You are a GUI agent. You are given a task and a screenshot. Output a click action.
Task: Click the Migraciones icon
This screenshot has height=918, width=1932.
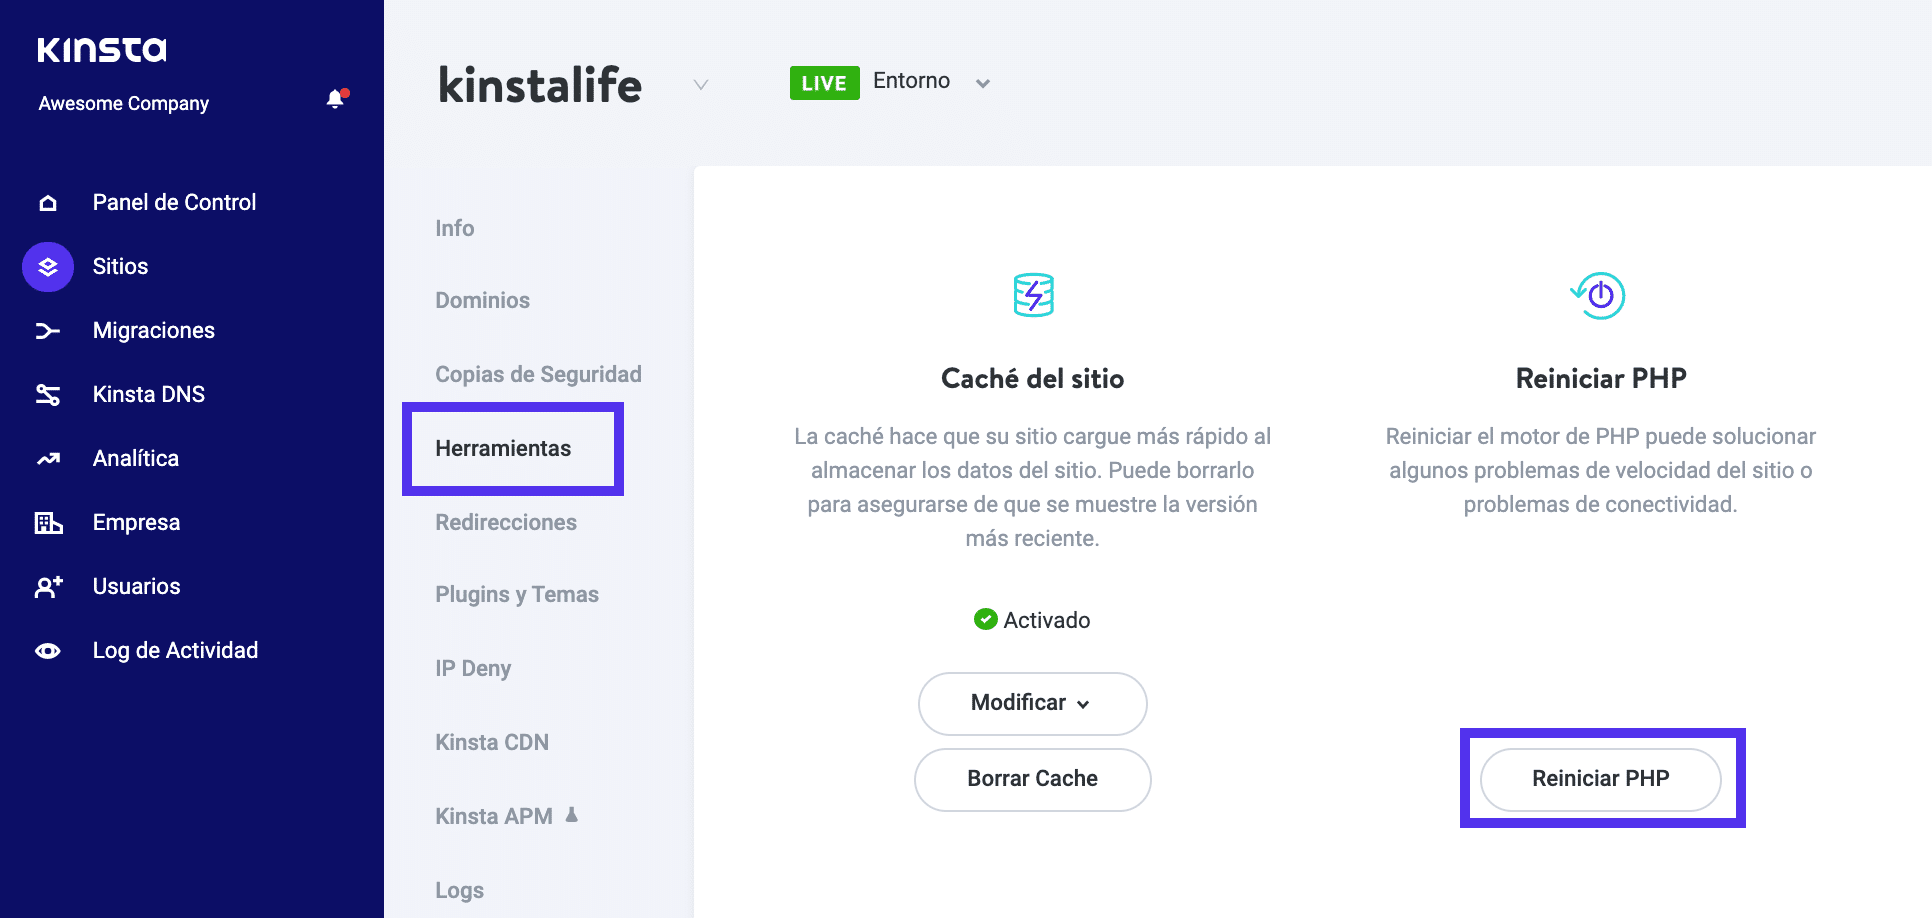pos(47,330)
